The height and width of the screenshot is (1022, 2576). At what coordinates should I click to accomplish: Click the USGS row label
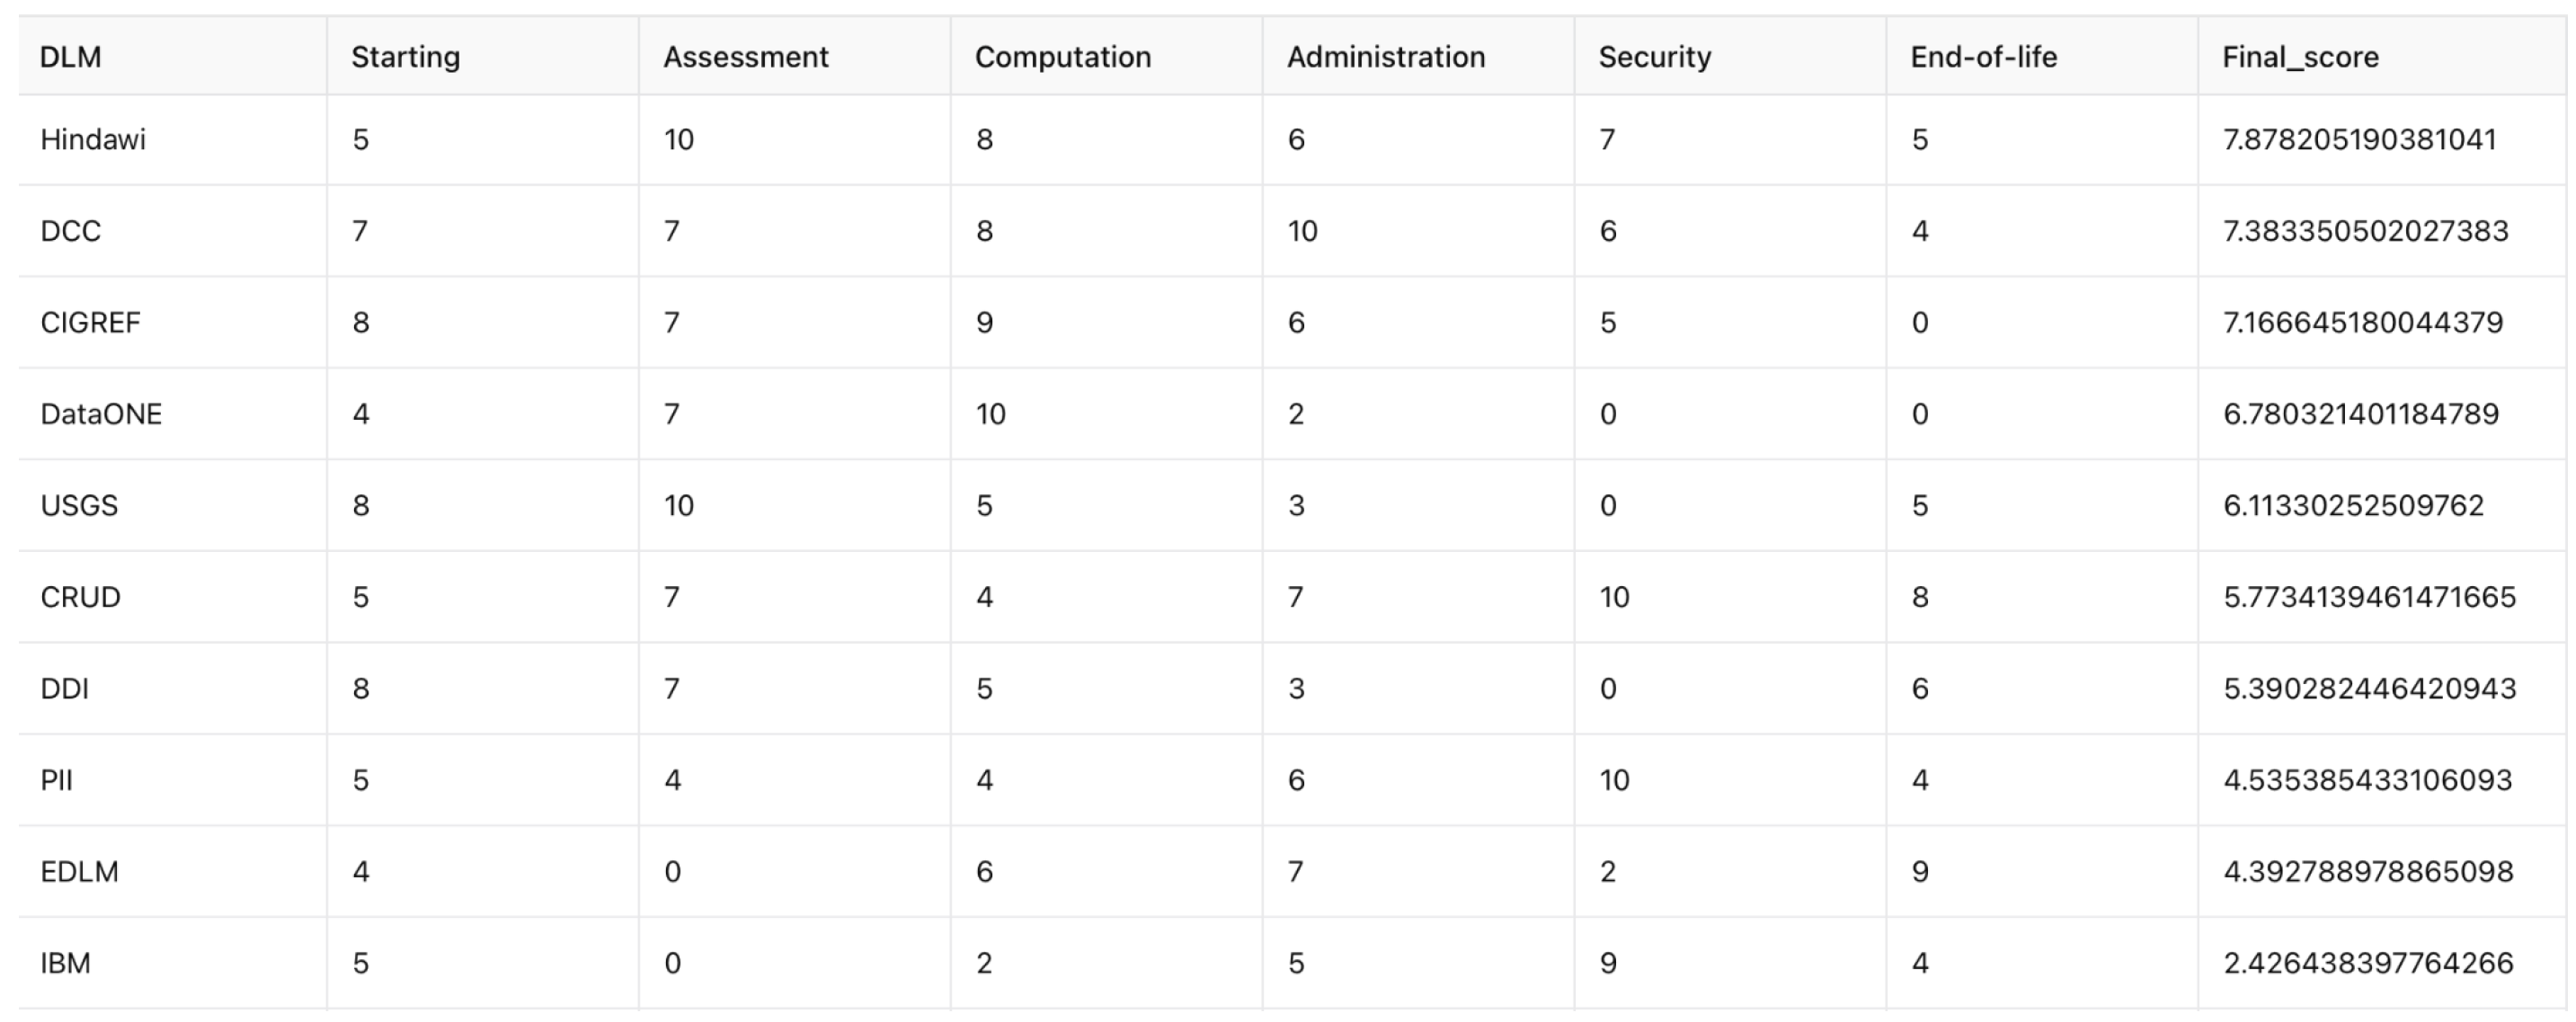click(79, 506)
